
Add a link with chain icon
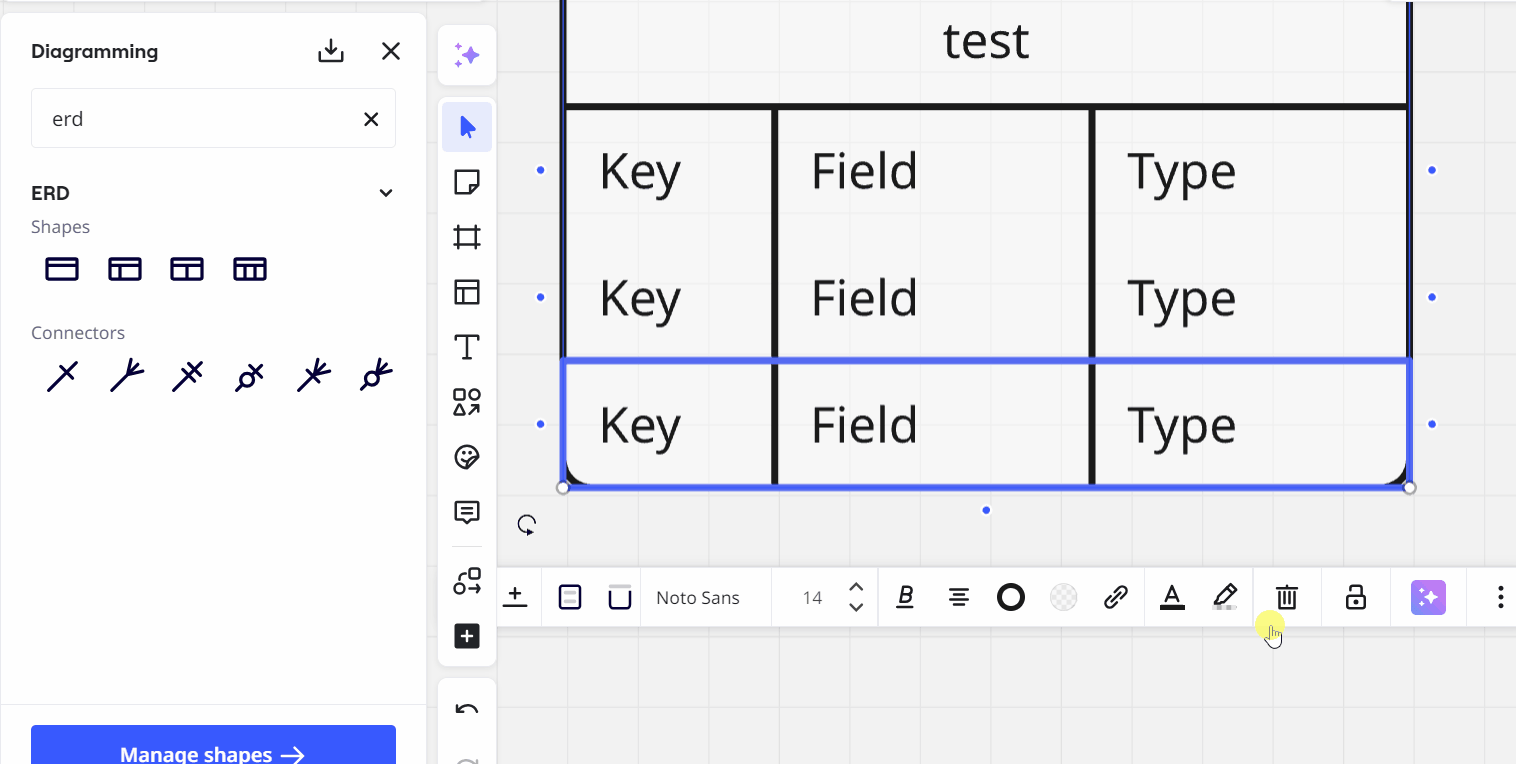[1116, 597]
